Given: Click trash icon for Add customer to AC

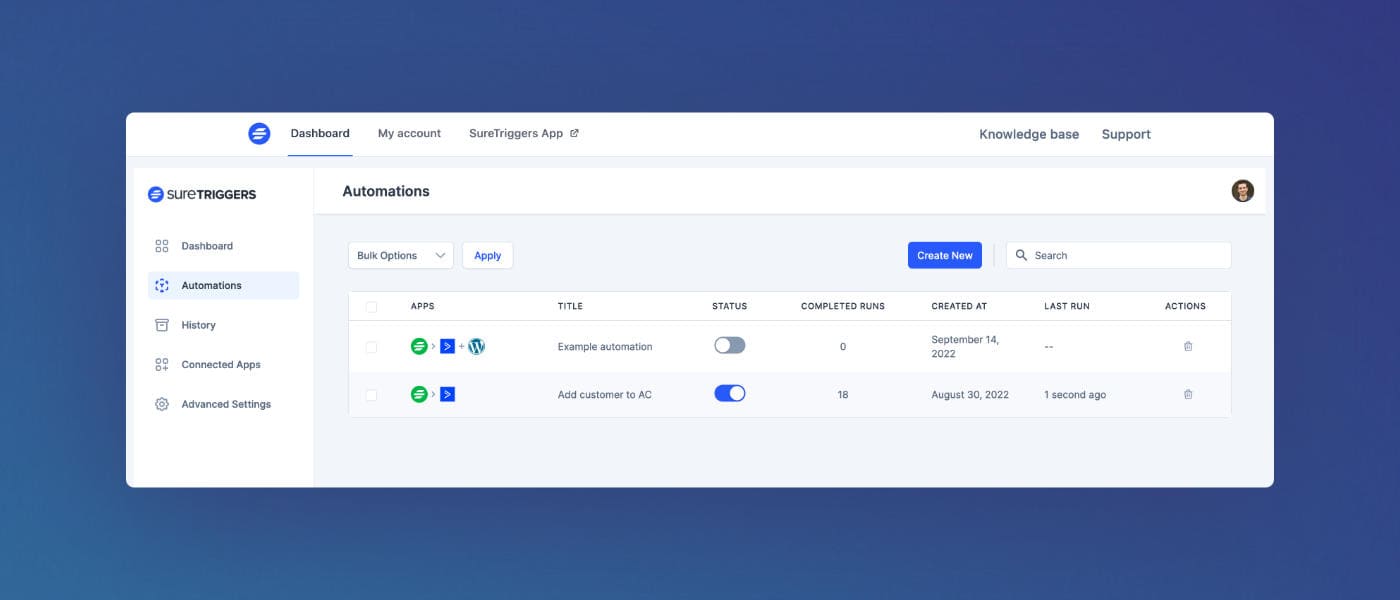Looking at the screenshot, I should pos(1188,394).
